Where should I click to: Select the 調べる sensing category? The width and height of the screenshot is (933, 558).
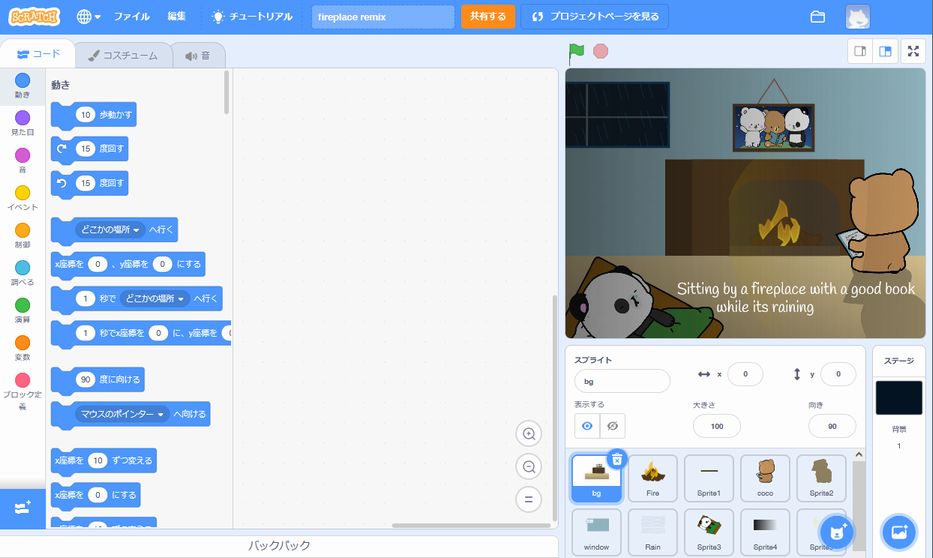23,273
